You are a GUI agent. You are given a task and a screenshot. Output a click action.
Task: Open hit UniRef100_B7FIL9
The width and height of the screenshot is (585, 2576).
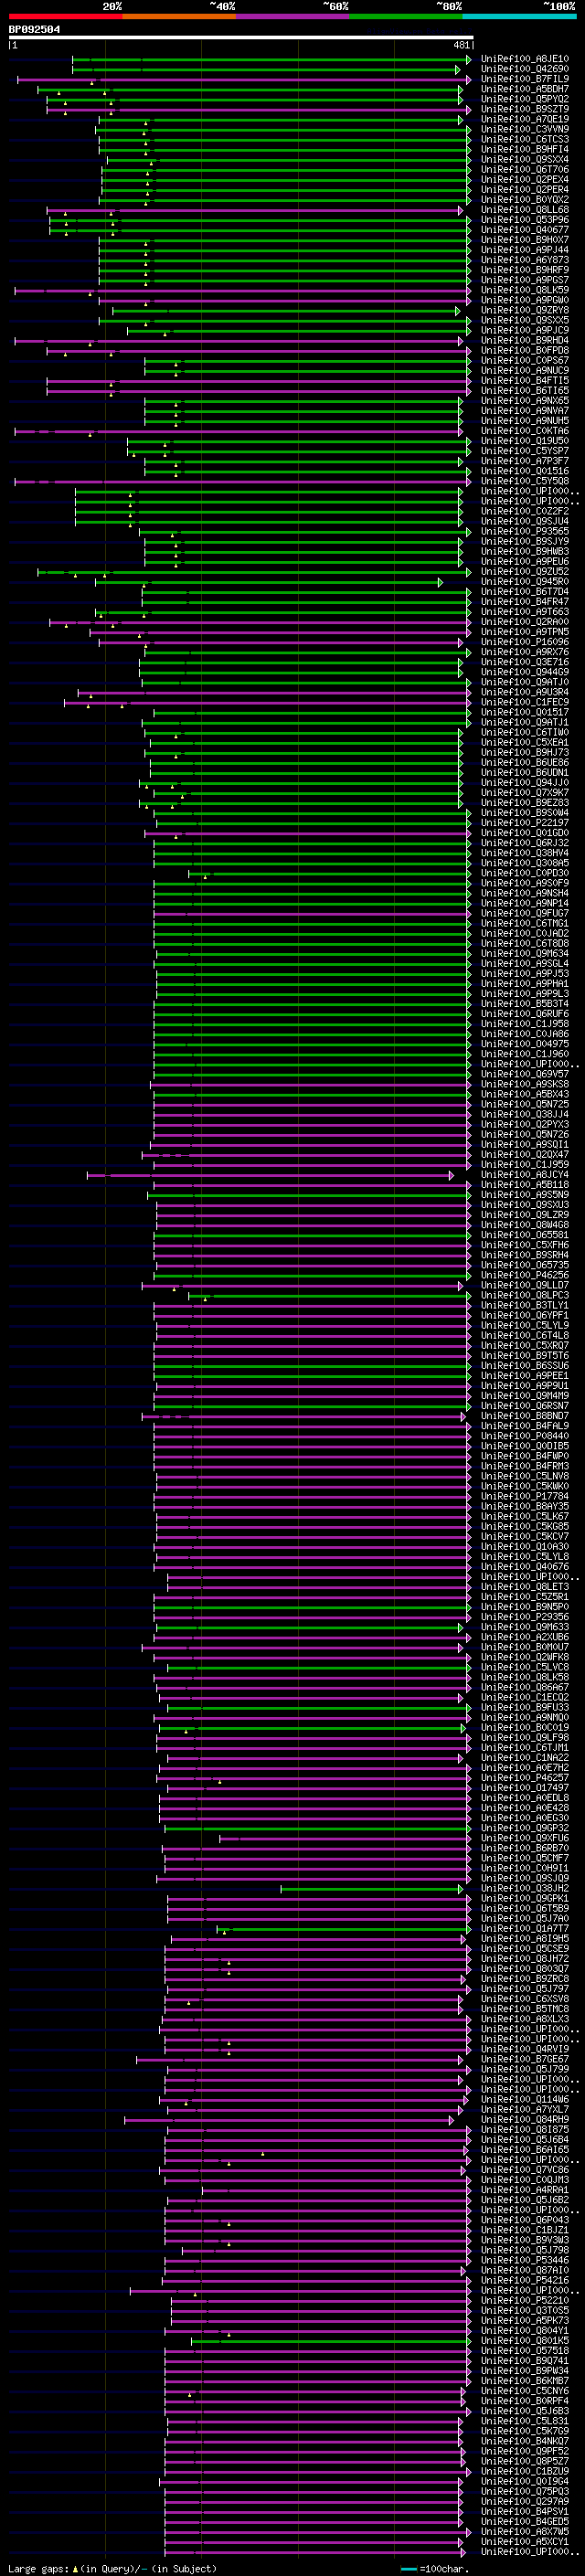coord(524,79)
